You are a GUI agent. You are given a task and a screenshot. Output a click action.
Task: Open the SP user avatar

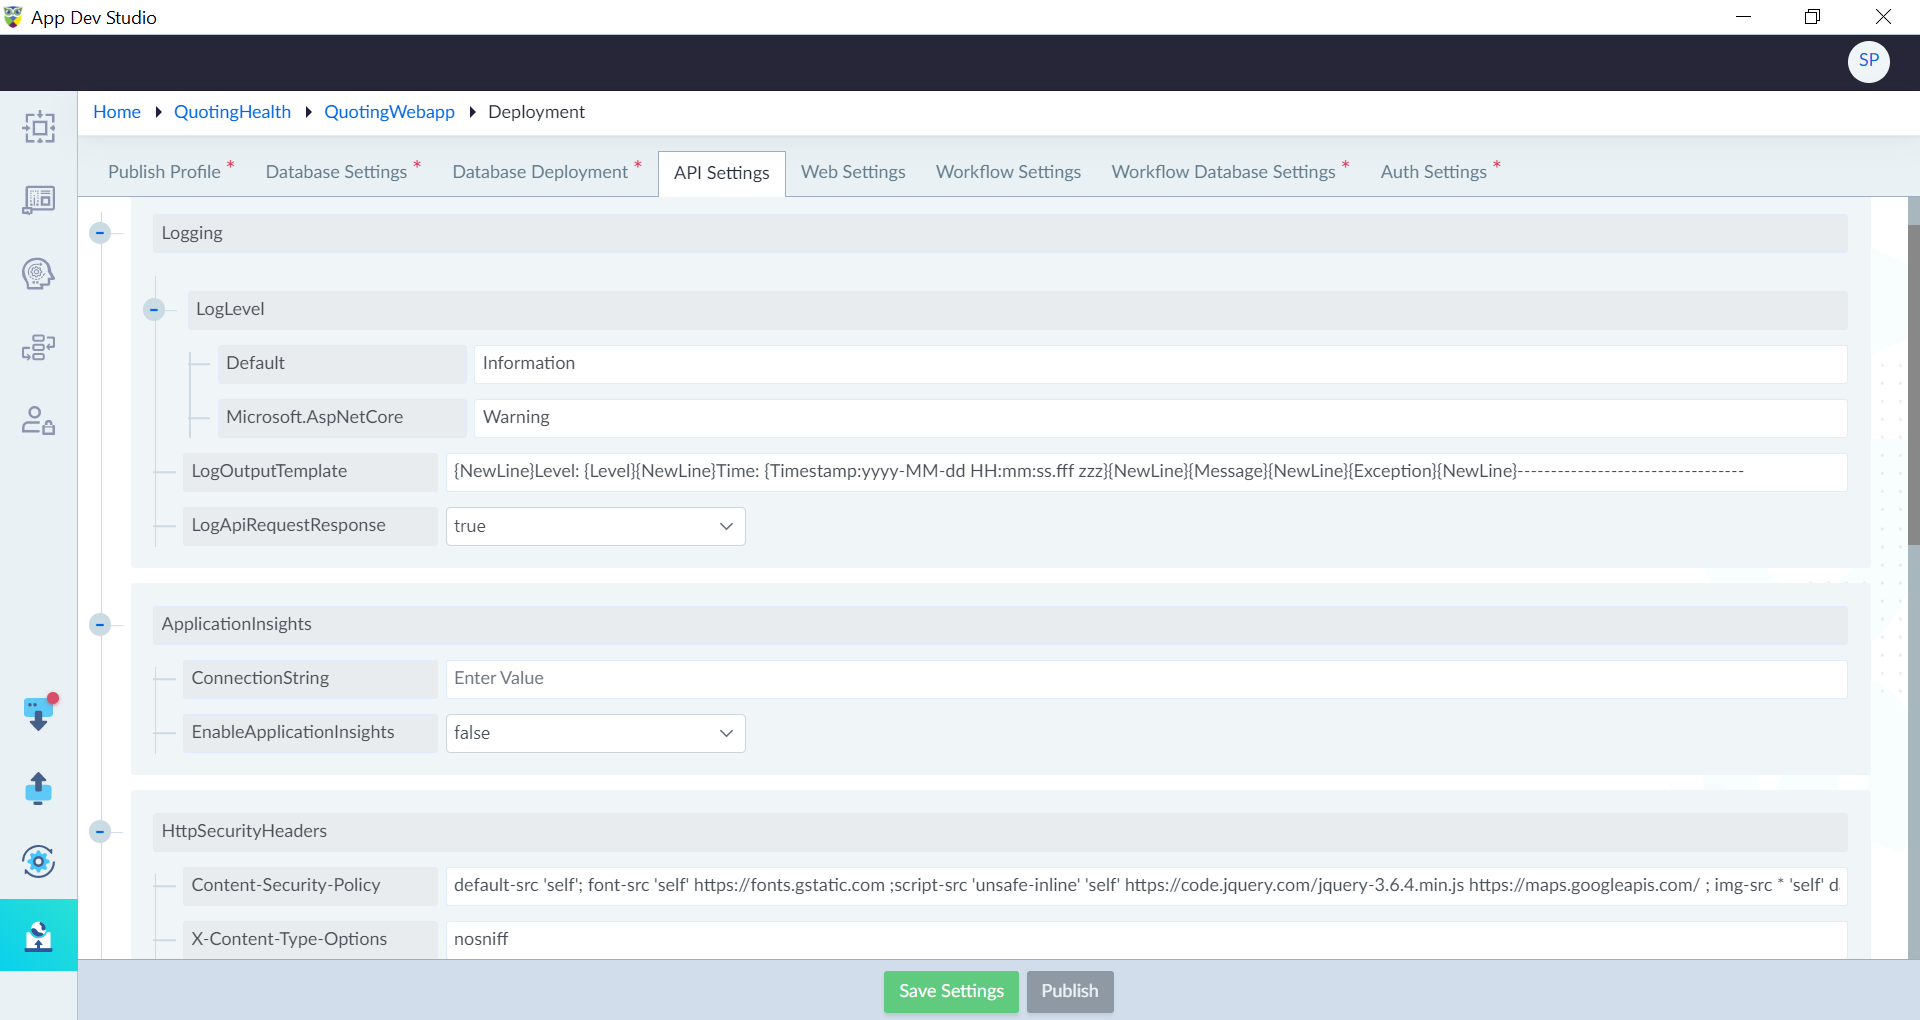point(1868,61)
